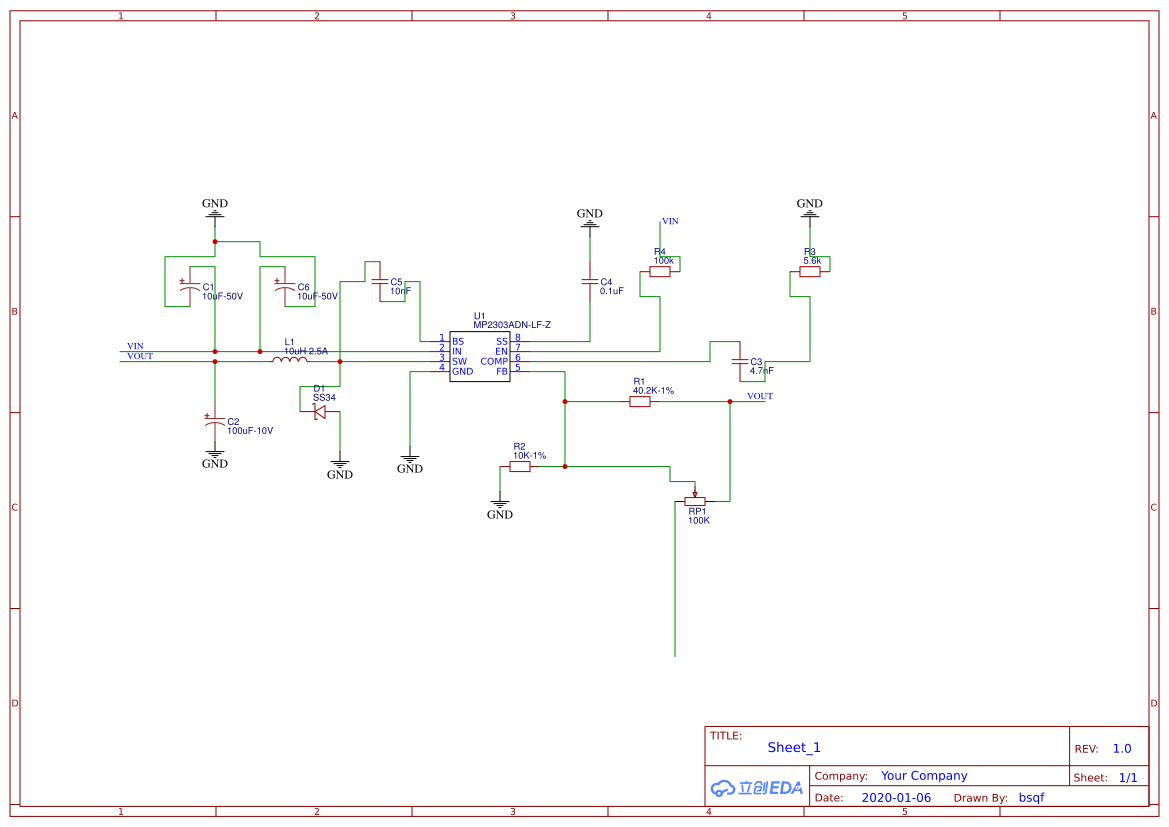Select the date 2020-01-06
1169x827 pixels.
click(x=896, y=798)
